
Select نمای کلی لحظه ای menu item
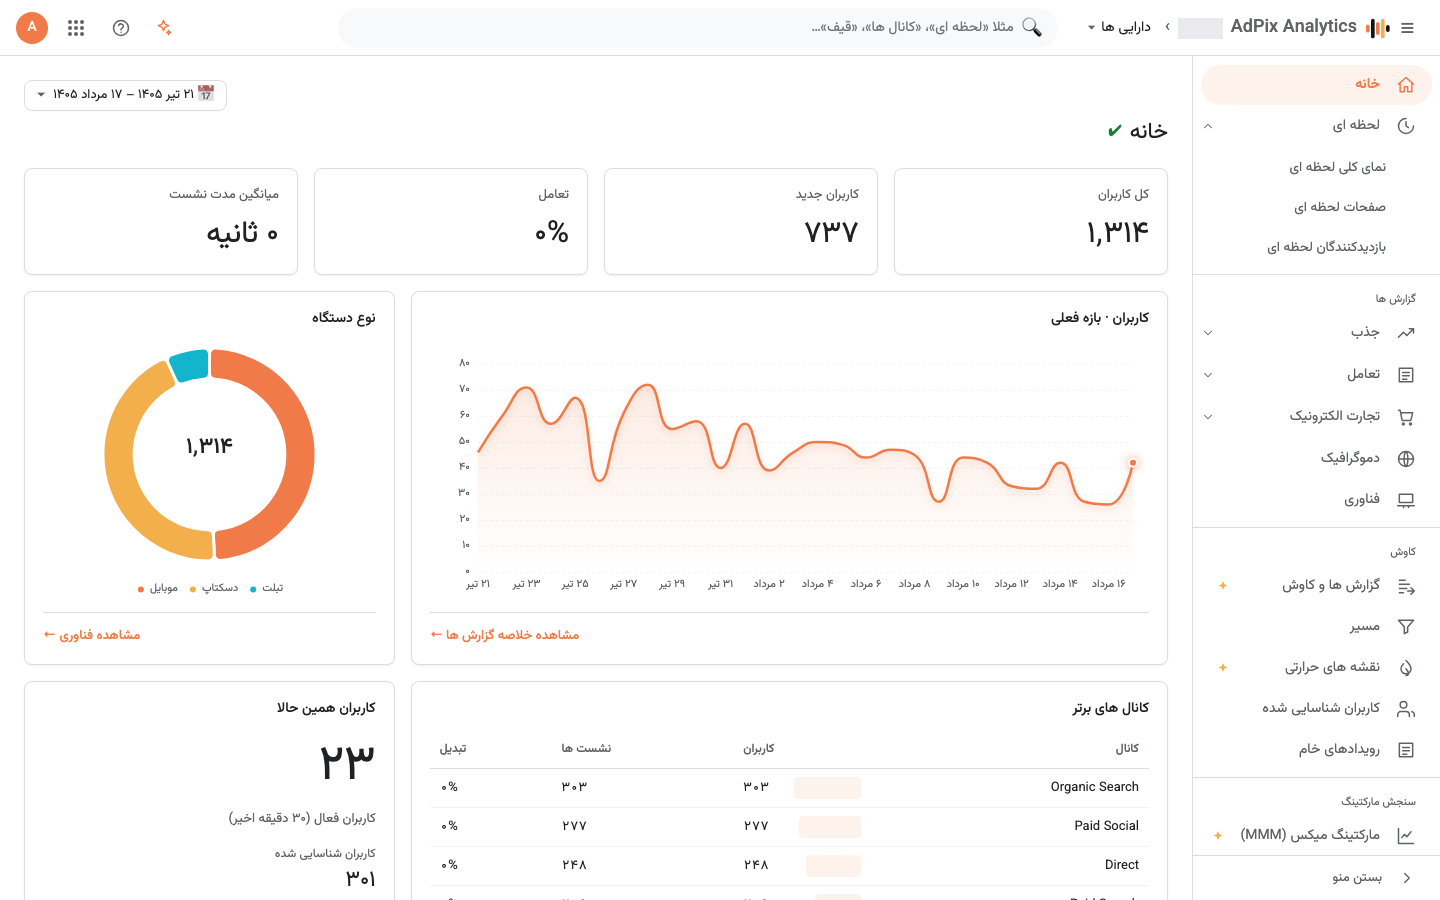tap(1316, 167)
